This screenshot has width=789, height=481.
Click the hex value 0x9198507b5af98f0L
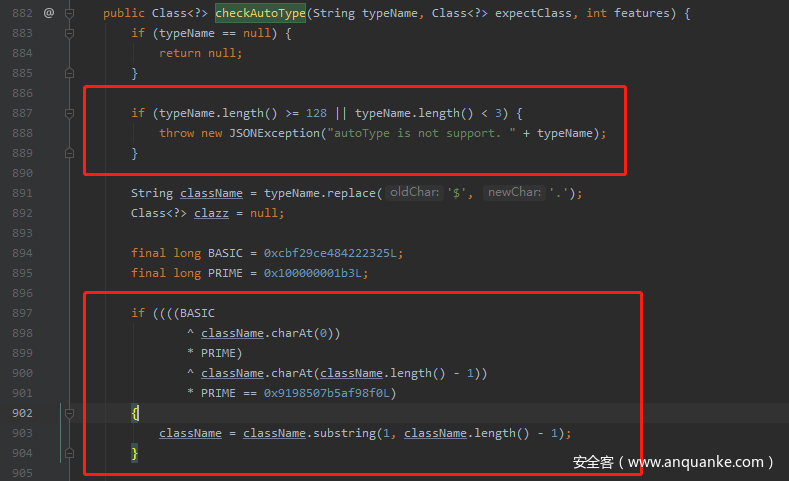(x=329, y=393)
